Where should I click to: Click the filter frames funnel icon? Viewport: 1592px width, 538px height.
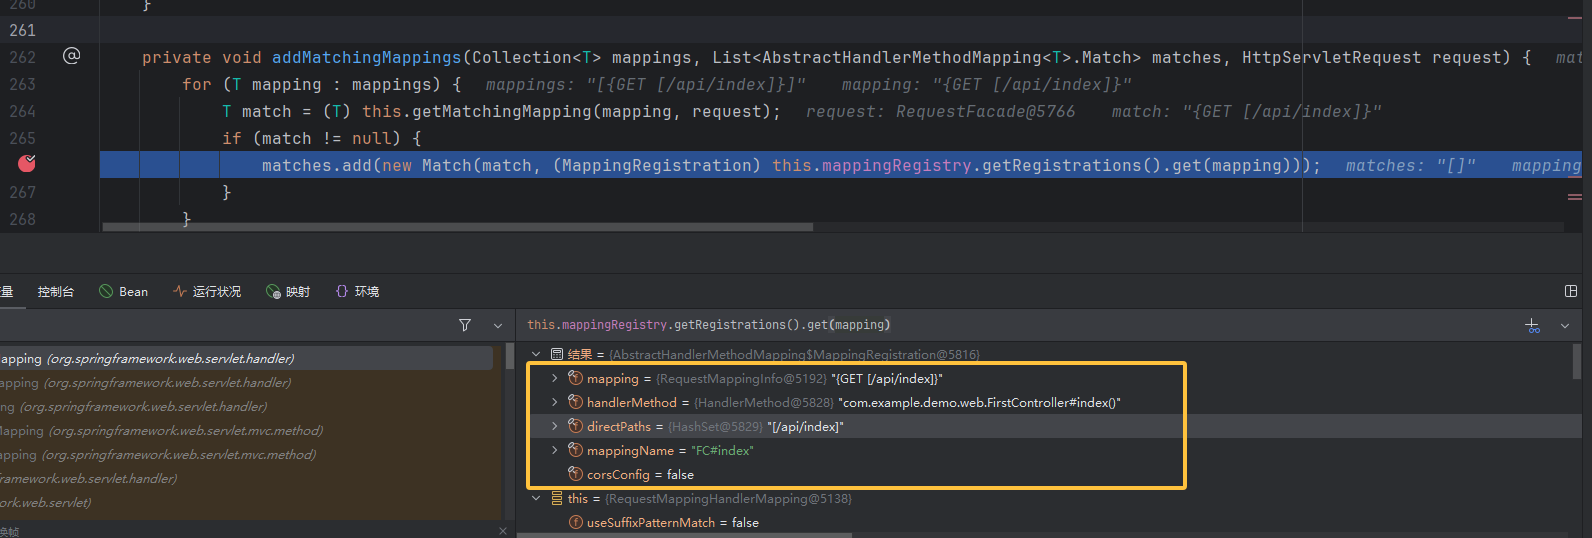[464, 325]
